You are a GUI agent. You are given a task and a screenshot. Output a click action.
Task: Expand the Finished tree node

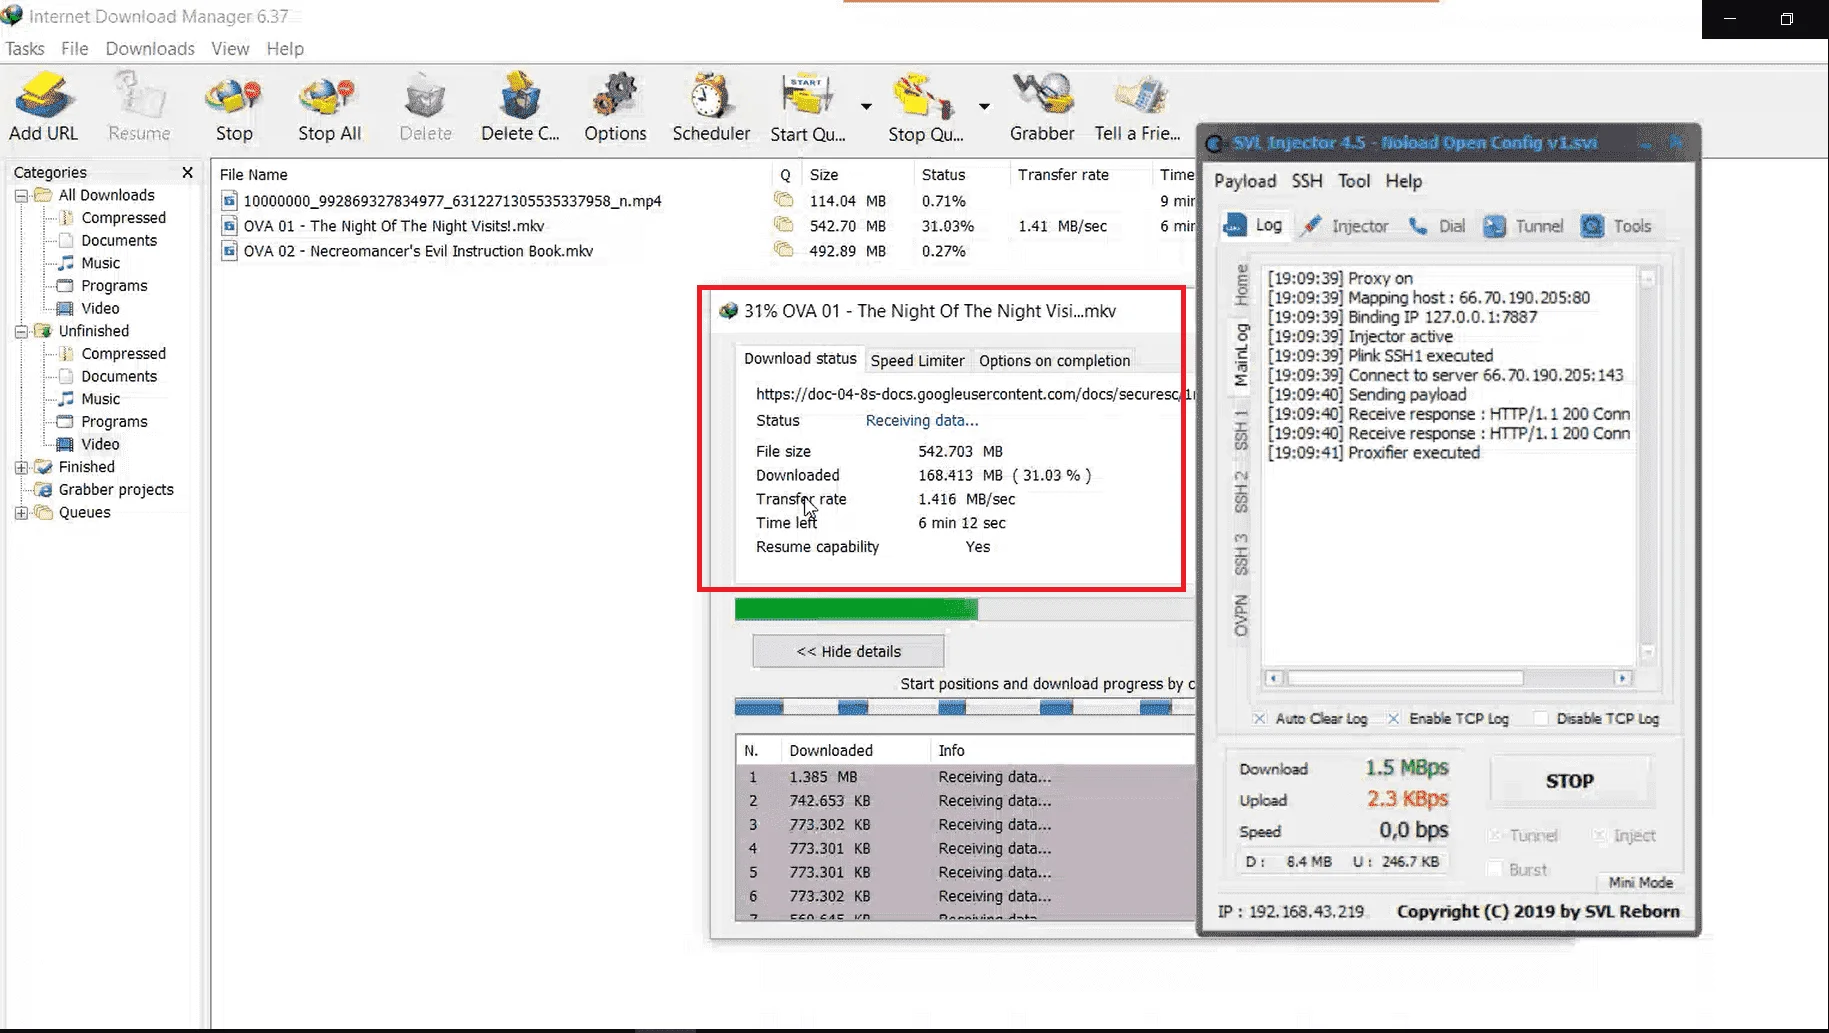click(21, 467)
